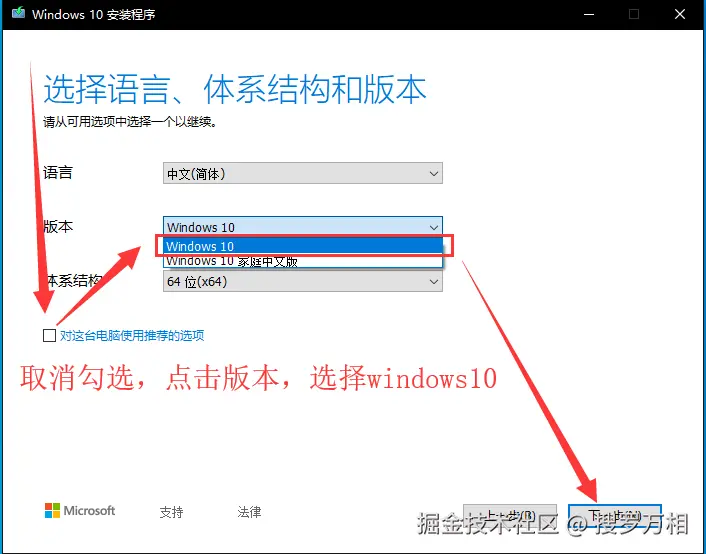Click the 对这台电脑使用推荐的选项 label
The height and width of the screenshot is (554, 706).
132,336
